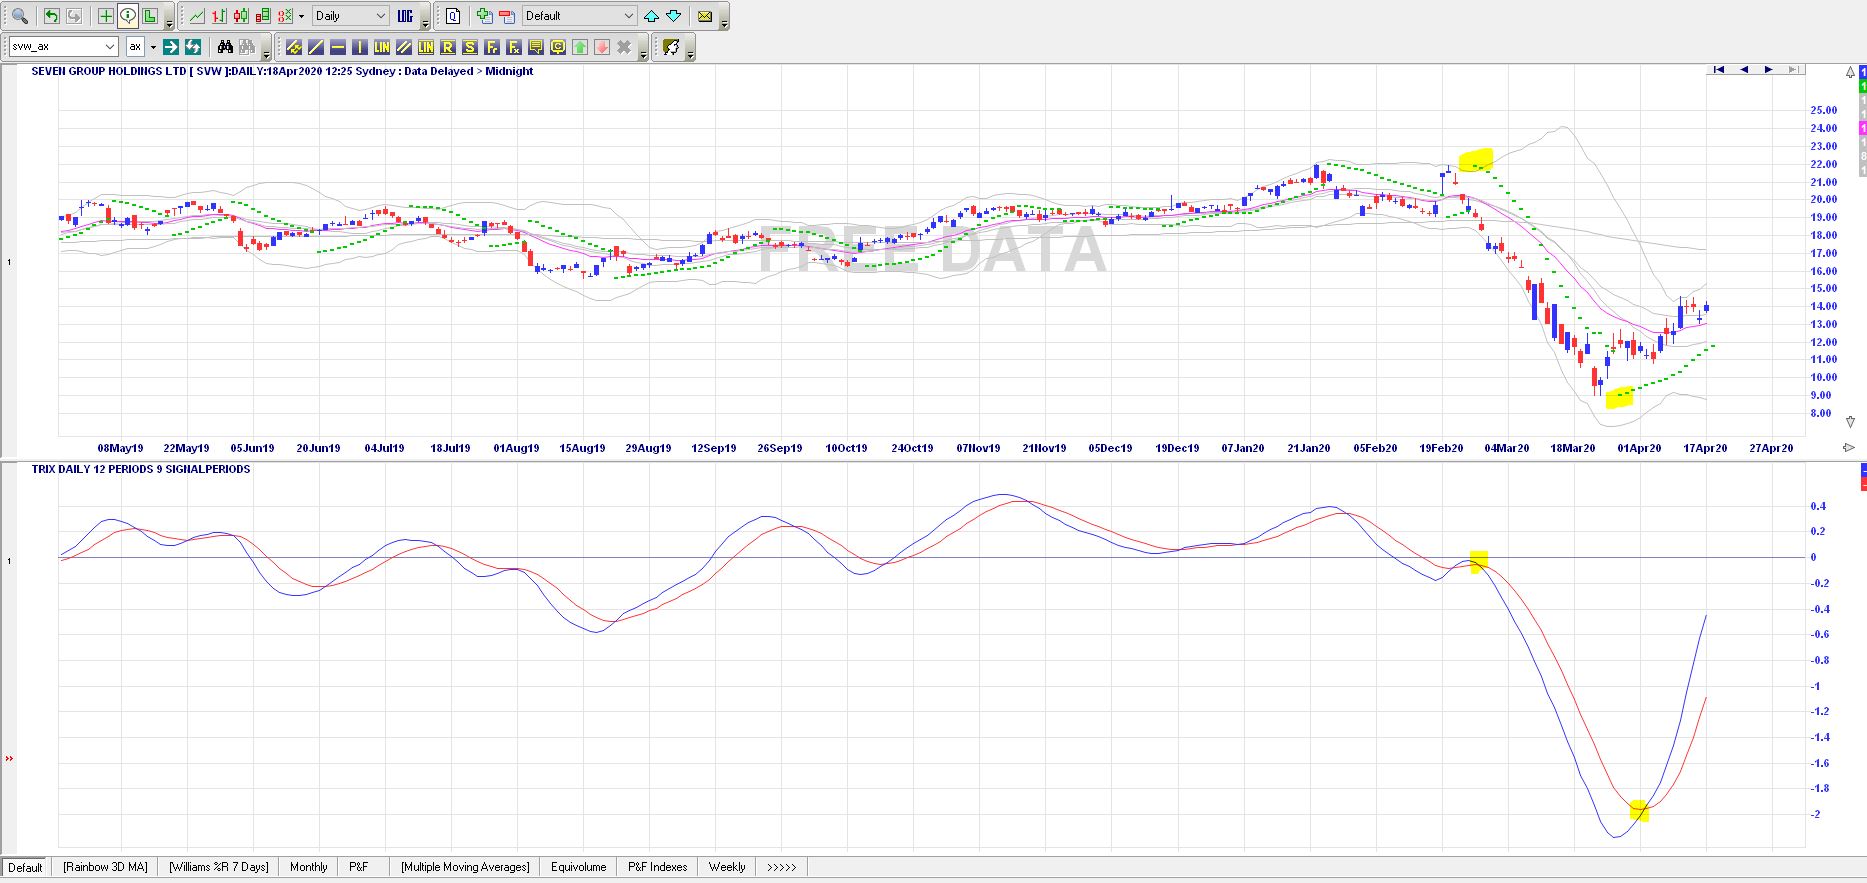1867x883 pixels.
Task: Select the diagonal trend line tool
Action: pyautogui.click(x=316, y=47)
